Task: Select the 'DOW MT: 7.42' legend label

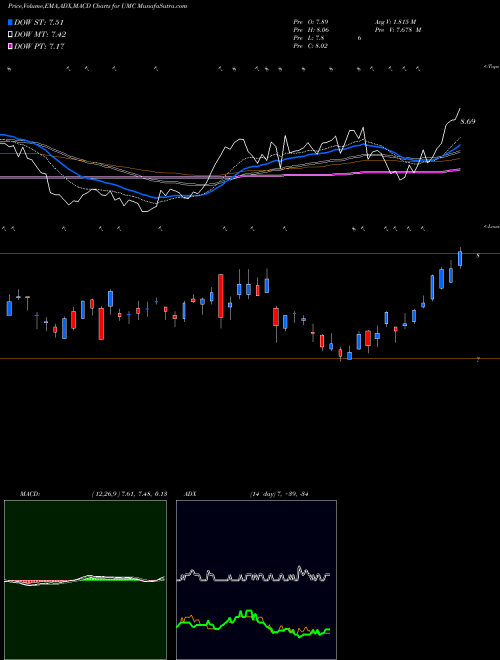Action: [x=40, y=35]
